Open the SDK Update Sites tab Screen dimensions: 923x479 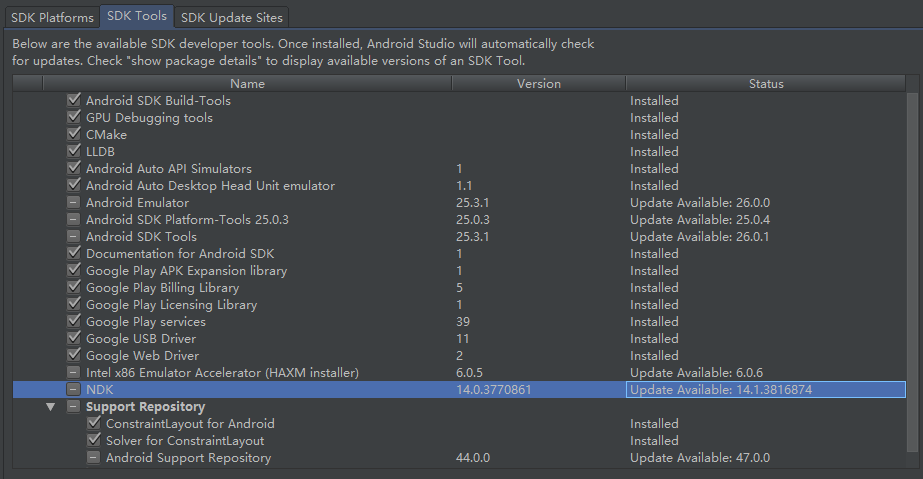pos(233,17)
